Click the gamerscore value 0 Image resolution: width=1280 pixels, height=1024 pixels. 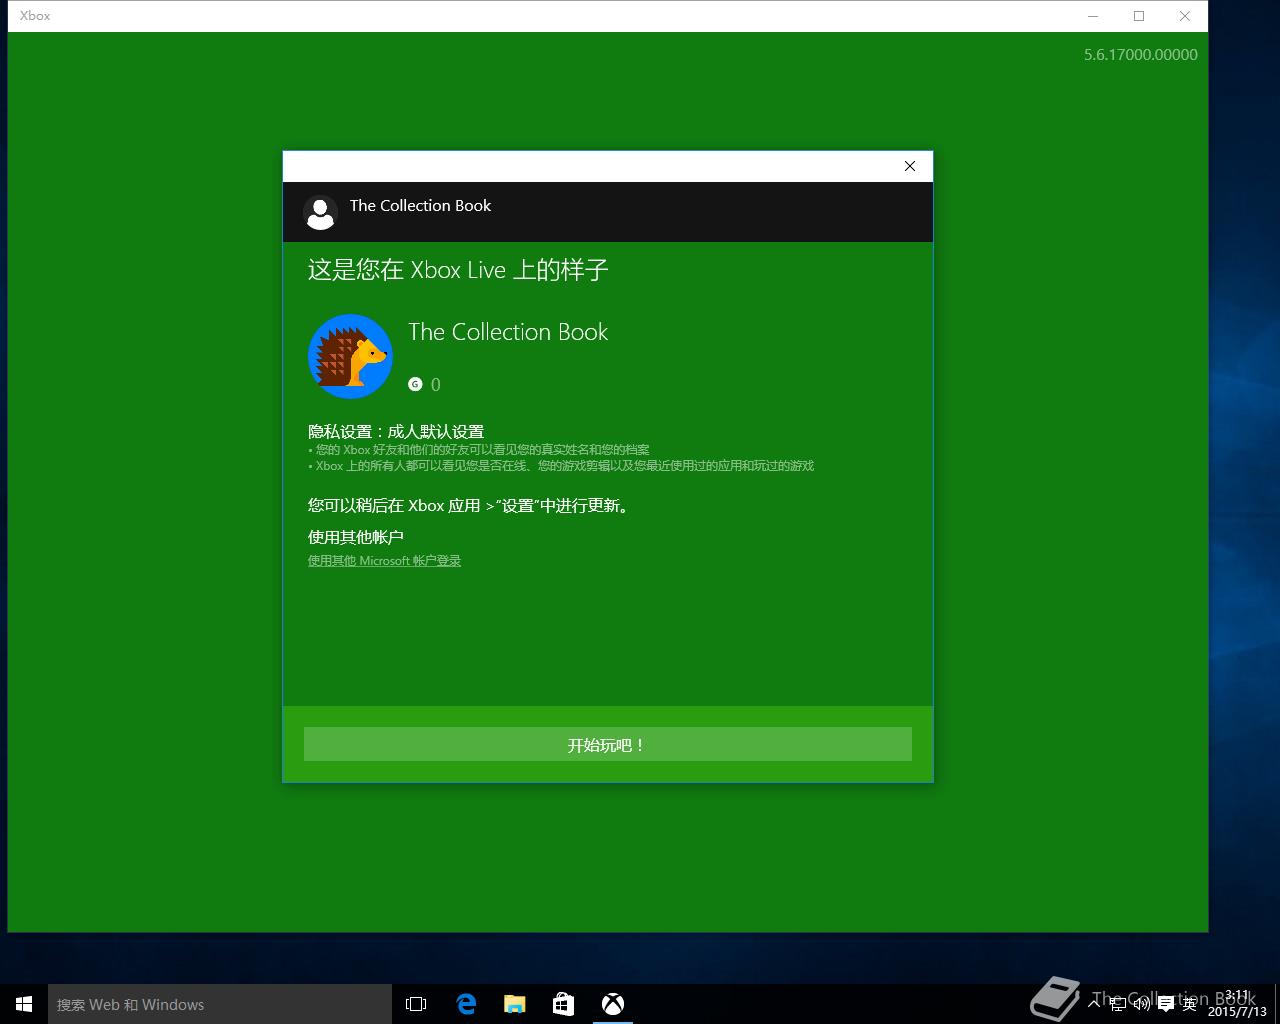pos(435,384)
